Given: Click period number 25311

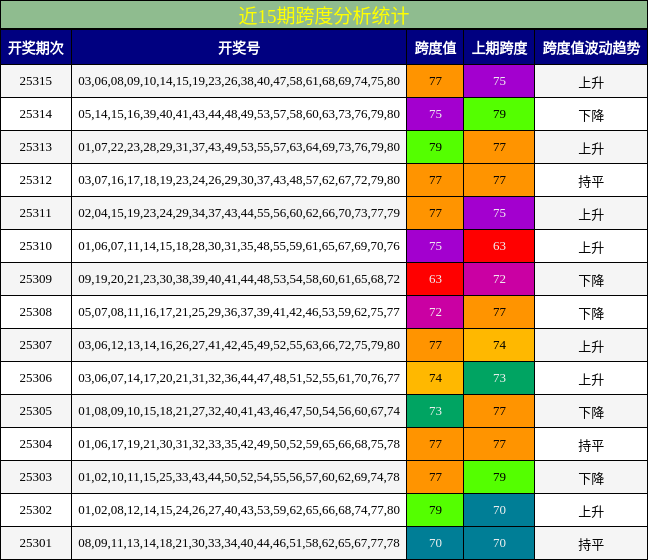Looking at the screenshot, I should [x=36, y=213].
